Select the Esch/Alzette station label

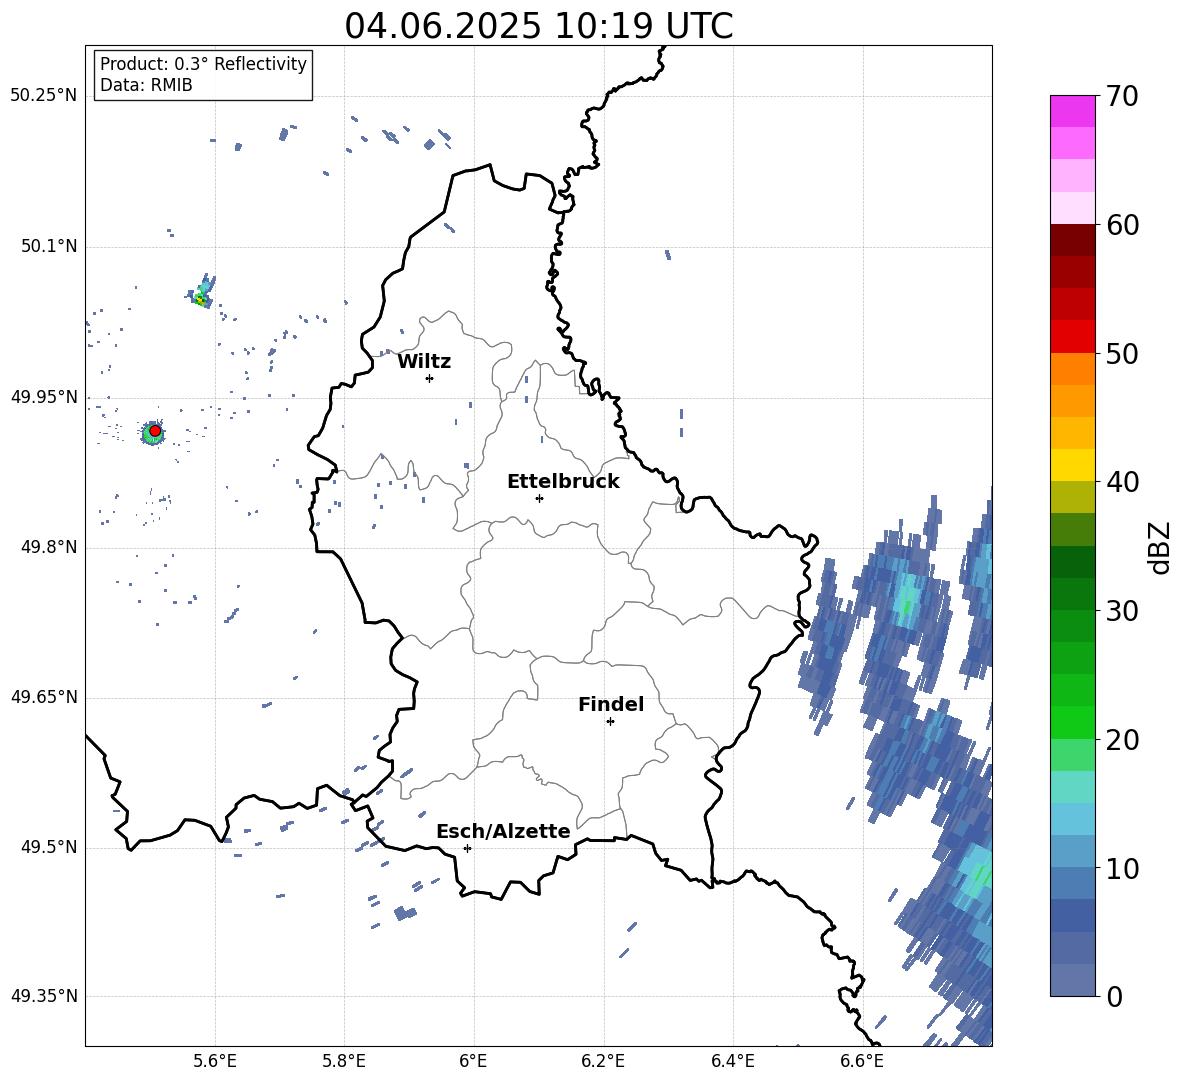click(x=503, y=831)
